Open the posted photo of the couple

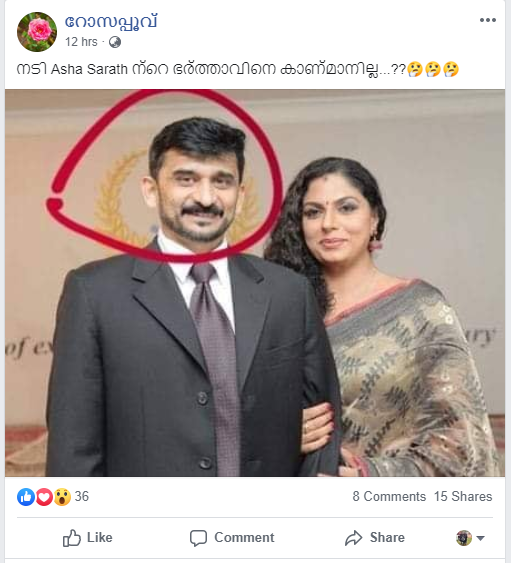pyautogui.click(x=255, y=283)
